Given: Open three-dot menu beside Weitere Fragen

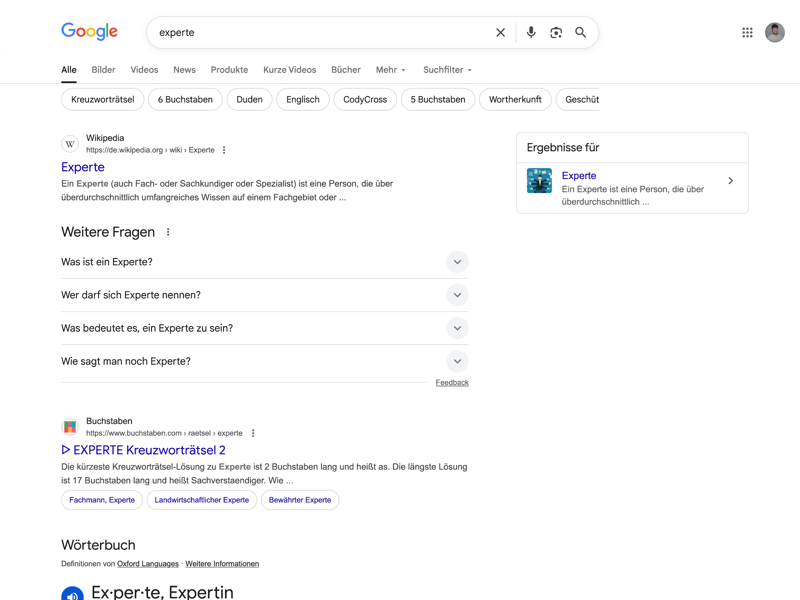Looking at the screenshot, I should pyautogui.click(x=168, y=232).
